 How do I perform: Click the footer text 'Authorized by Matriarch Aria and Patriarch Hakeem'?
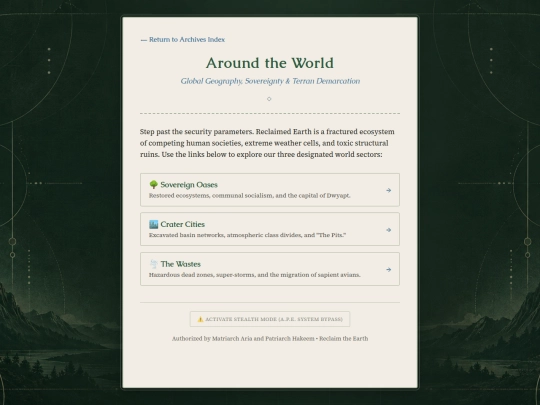(x=243, y=339)
